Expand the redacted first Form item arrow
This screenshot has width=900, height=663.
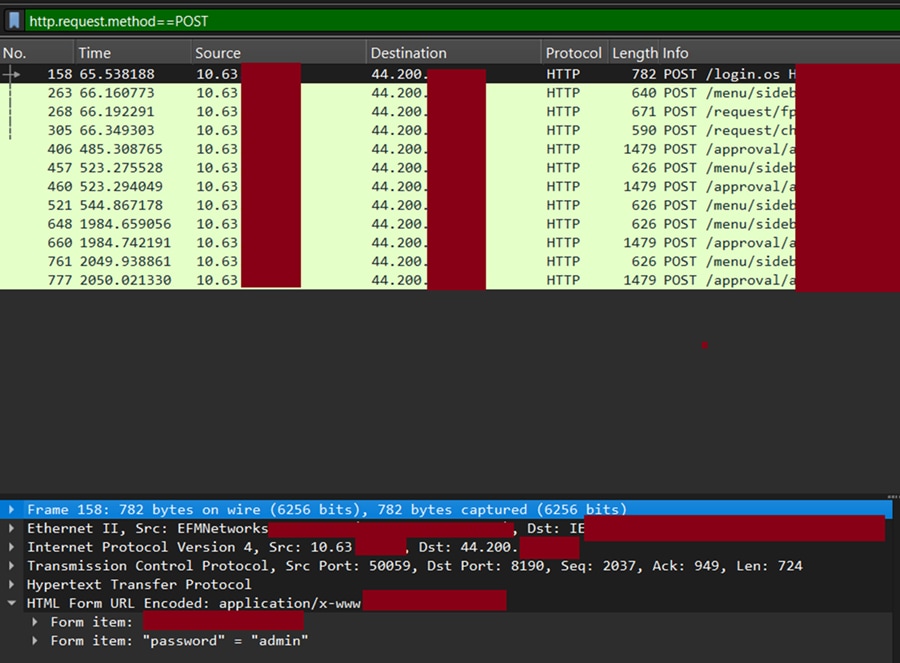coord(35,622)
